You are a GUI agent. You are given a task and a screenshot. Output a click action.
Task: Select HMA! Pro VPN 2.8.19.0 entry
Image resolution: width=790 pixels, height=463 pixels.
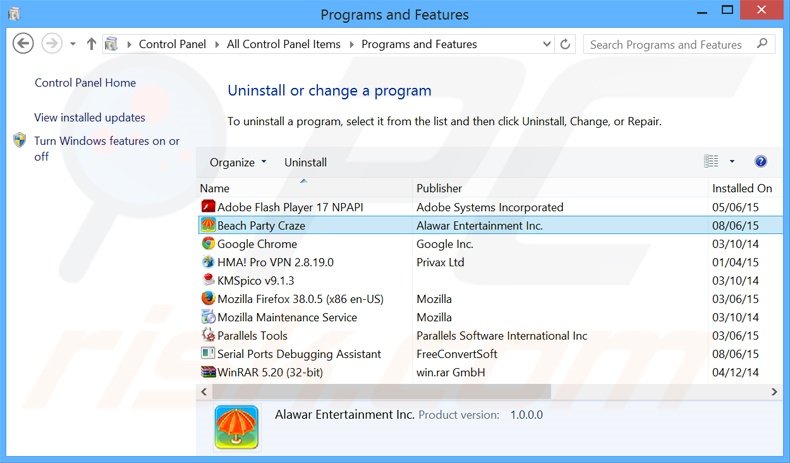[x=276, y=262]
